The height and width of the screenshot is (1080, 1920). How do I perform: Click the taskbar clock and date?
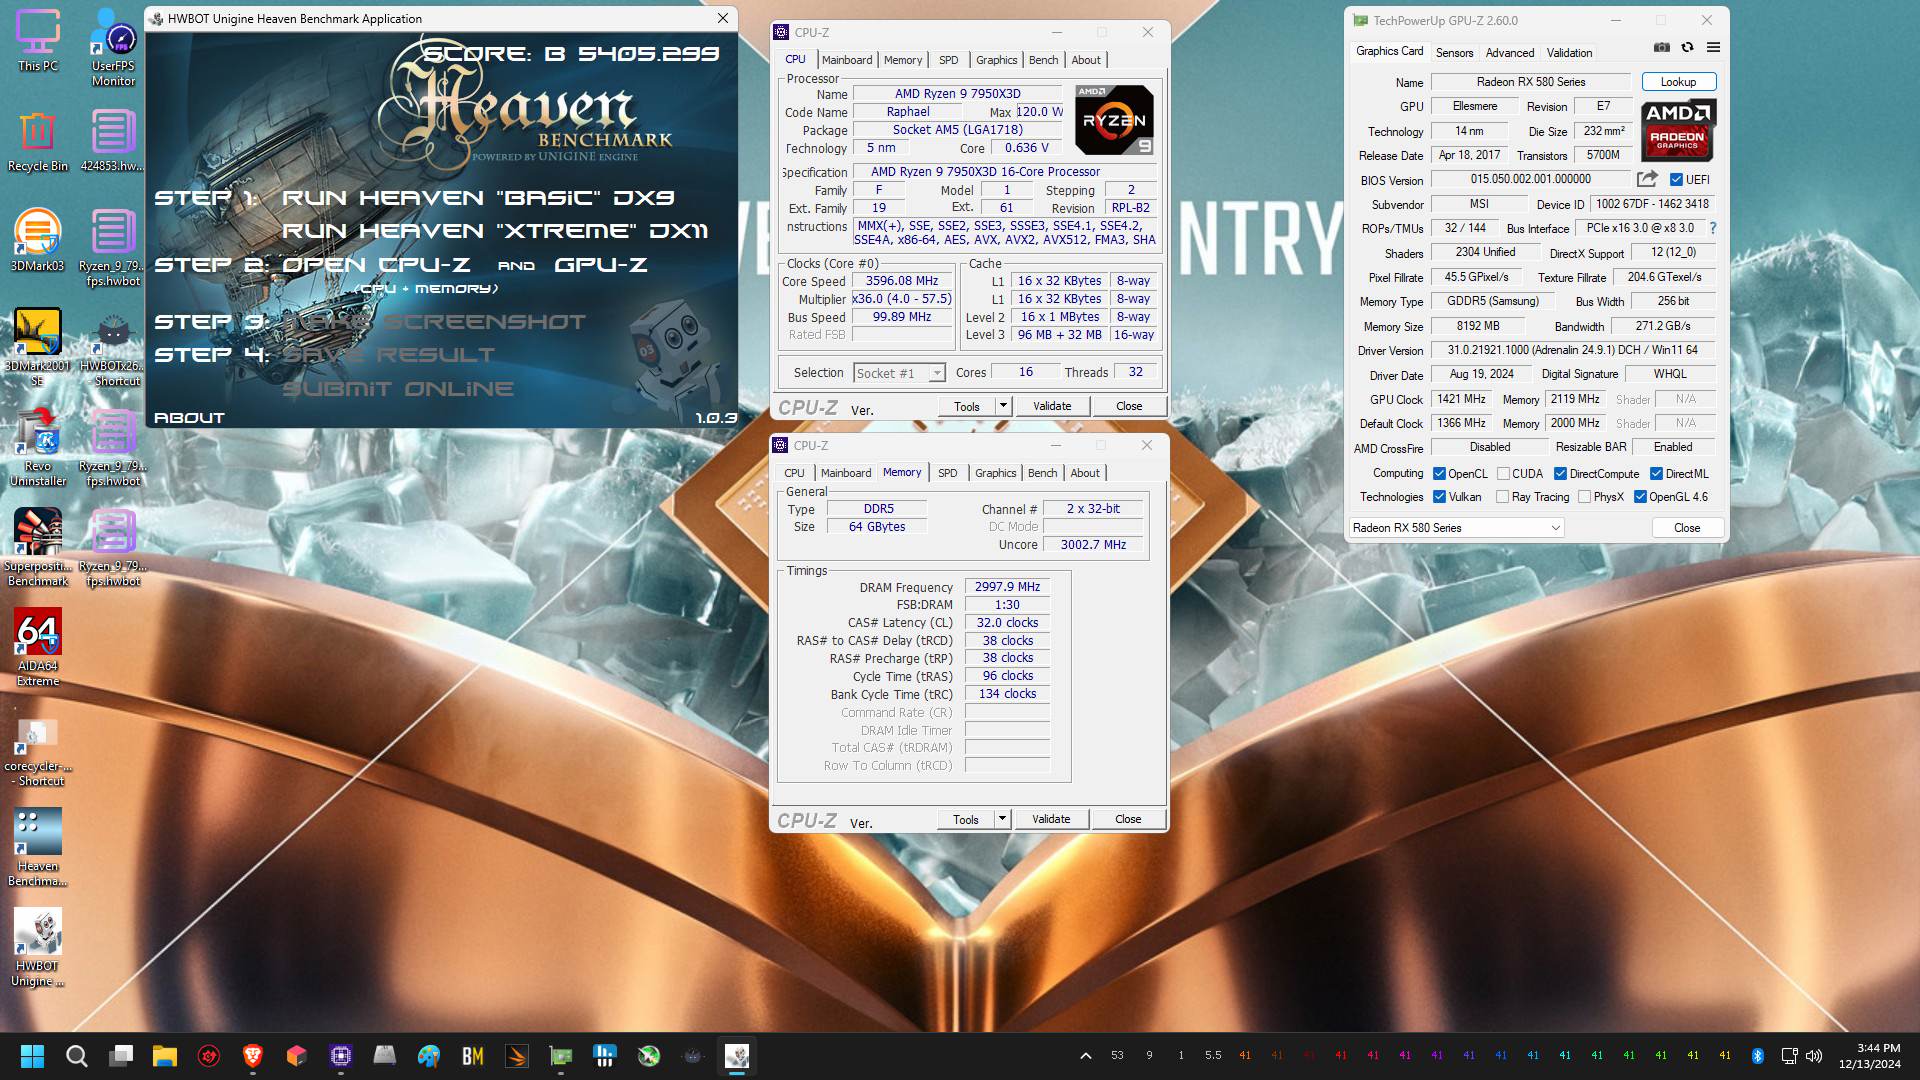tap(1869, 1056)
